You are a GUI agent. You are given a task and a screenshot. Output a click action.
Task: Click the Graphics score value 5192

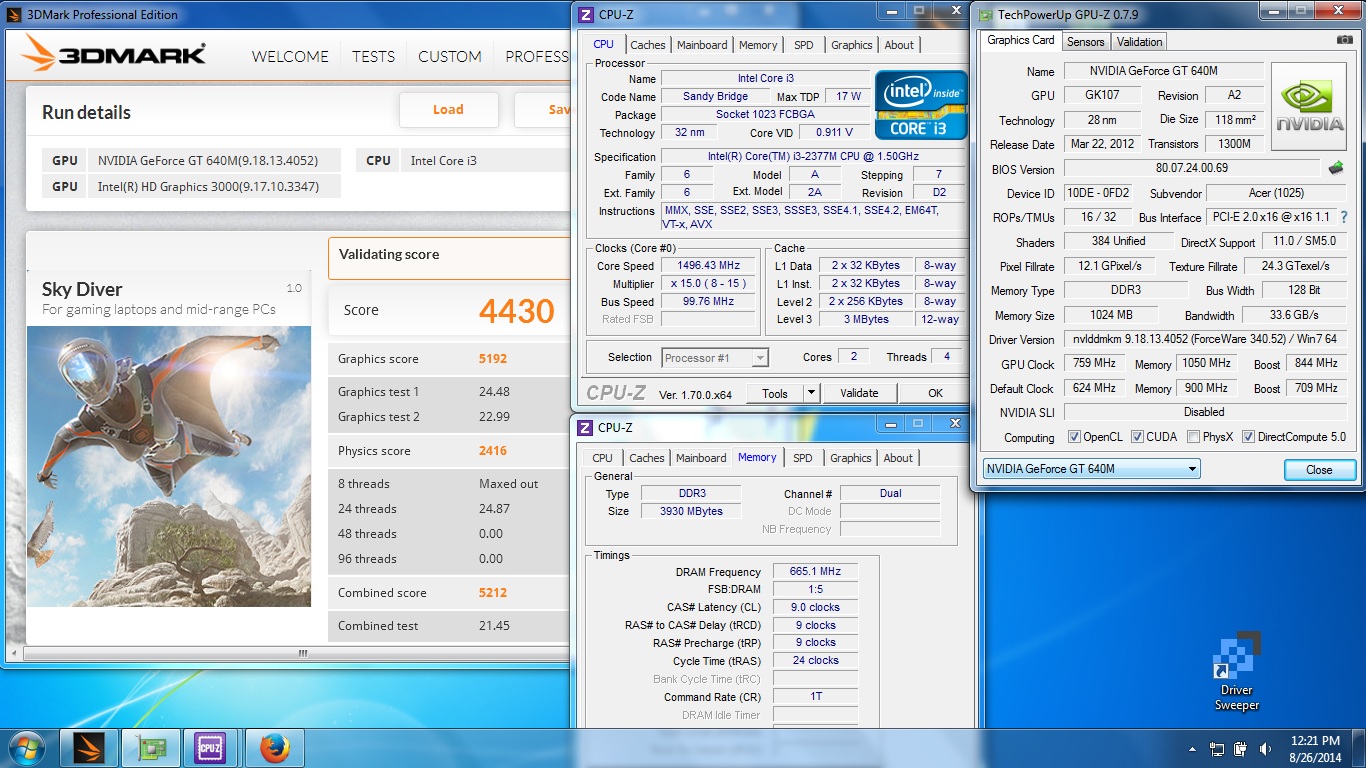(x=492, y=359)
